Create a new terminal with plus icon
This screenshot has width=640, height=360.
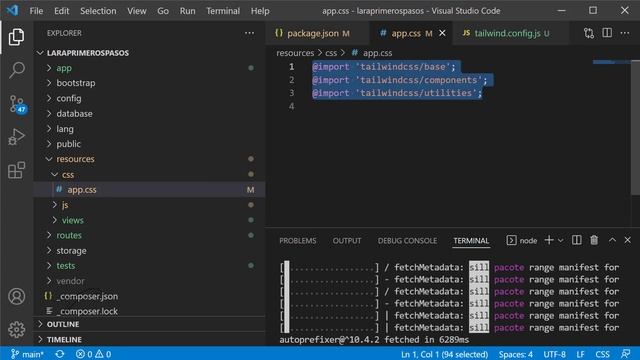pos(549,240)
